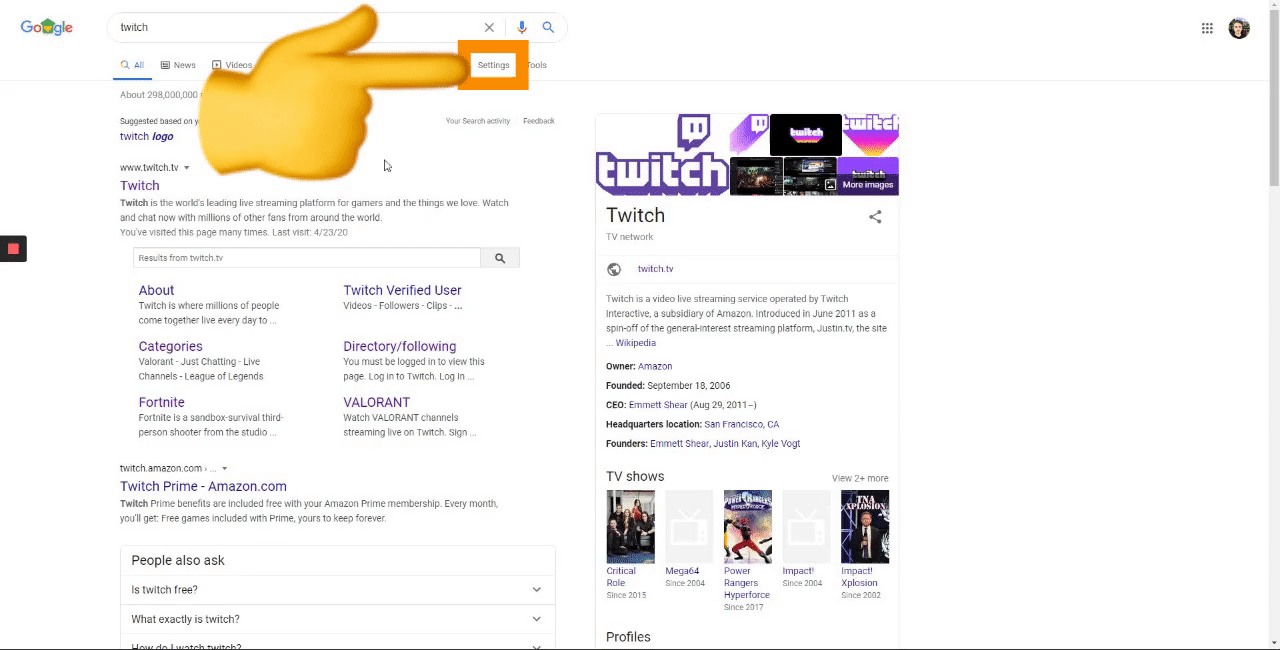Click the share icon in Twitch panel
The height and width of the screenshot is (650, 1280).
tap(875, 217)
